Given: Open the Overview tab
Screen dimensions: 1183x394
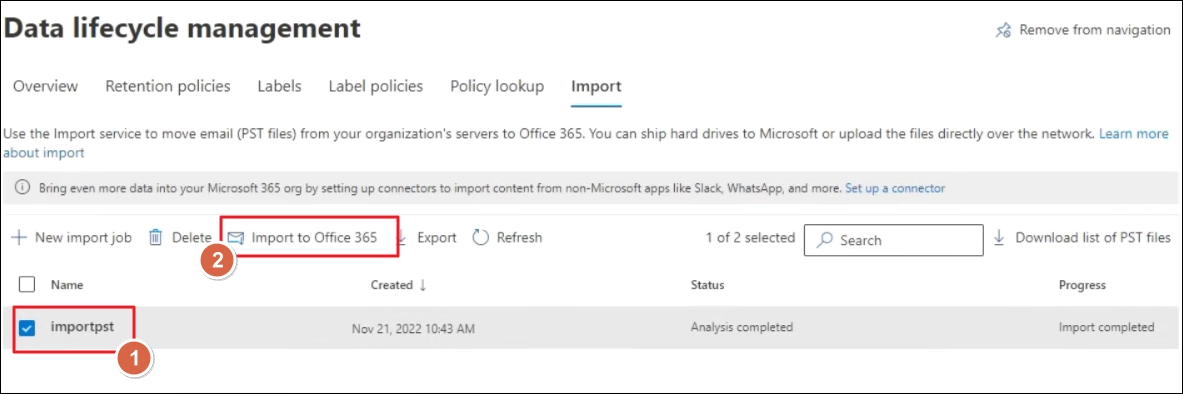Looking at the screenshot, I should (45, 86).
